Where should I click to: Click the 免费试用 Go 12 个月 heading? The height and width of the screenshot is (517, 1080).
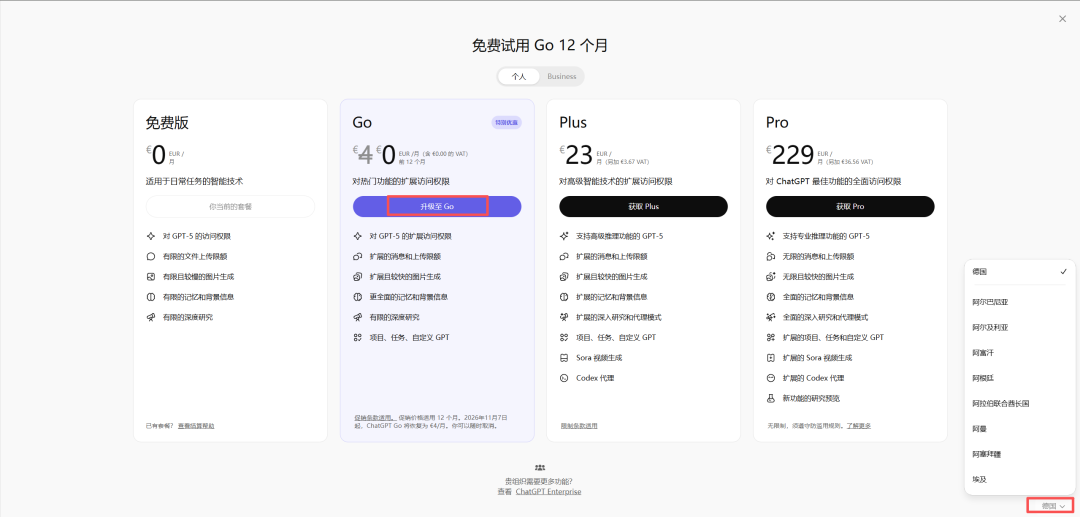[540, 45]
